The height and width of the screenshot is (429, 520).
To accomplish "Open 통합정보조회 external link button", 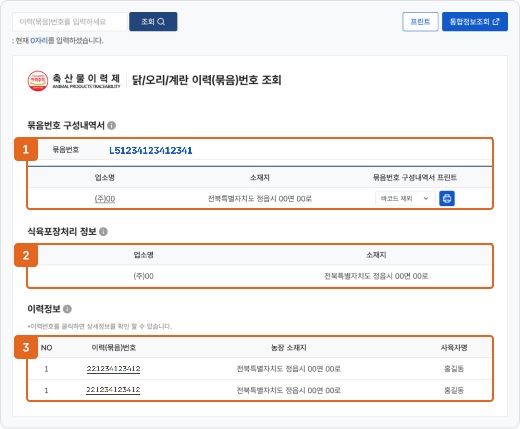I will [475, 22].
